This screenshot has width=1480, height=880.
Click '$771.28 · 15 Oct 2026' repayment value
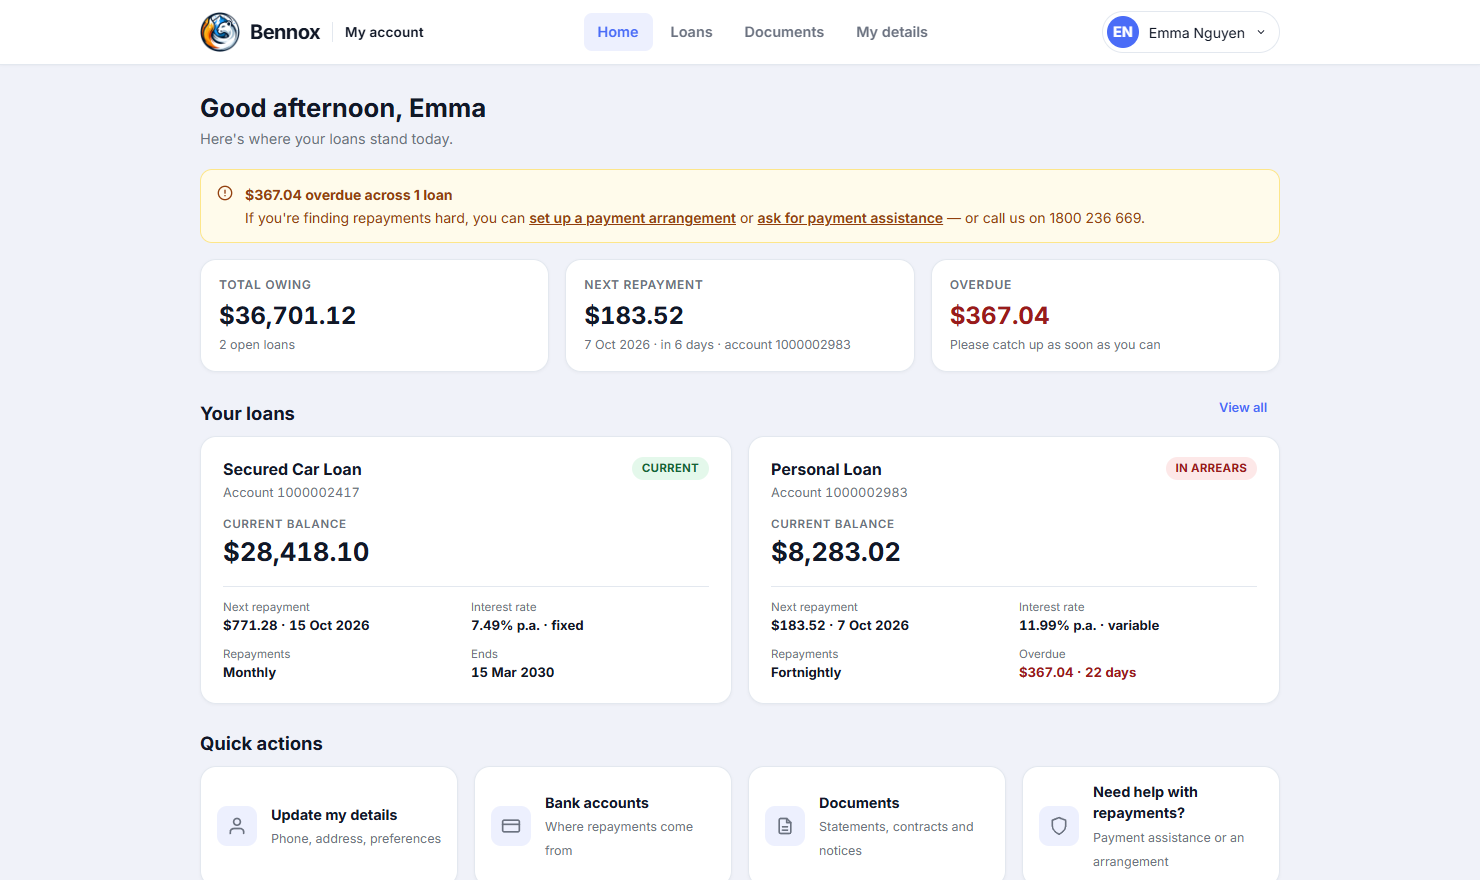(x=296, y=625)
